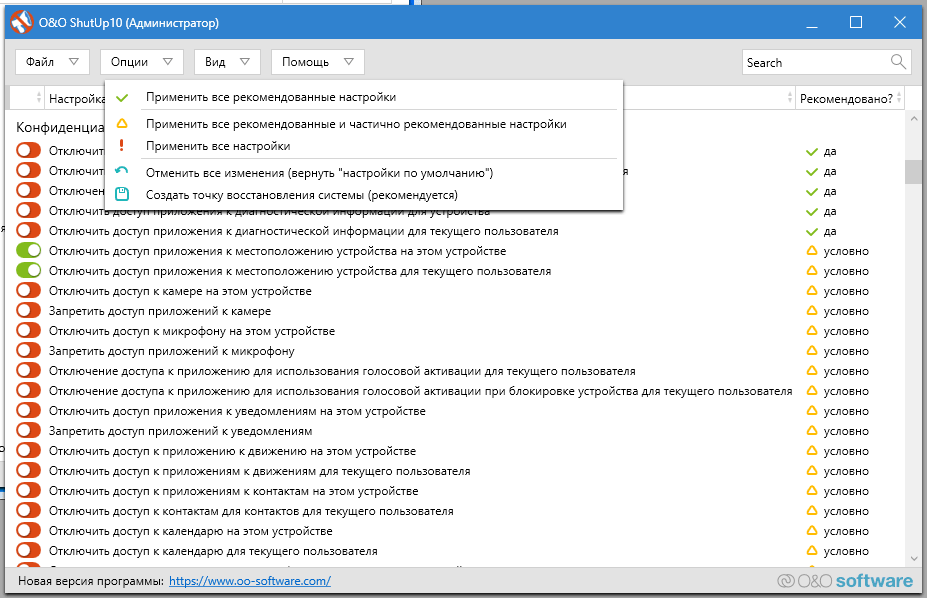The width and height of the screenshot is (927, 598).
Task: Toggle Отключить доступ приложения к уведомлениям на этом устройстве
Action: (x=28, y=411)
